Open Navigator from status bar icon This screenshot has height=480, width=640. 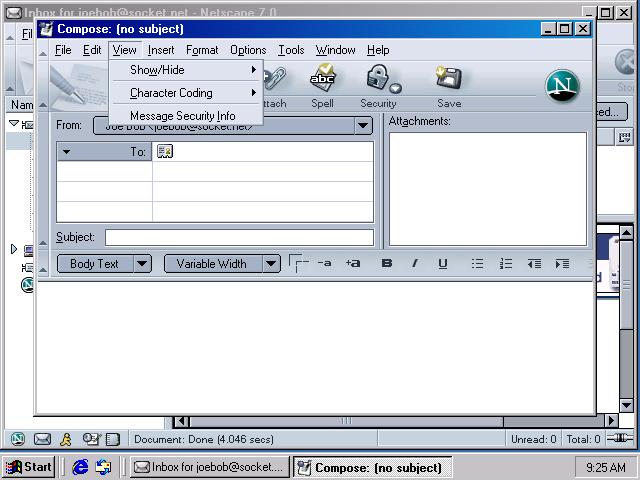click(x=18, y=439)
